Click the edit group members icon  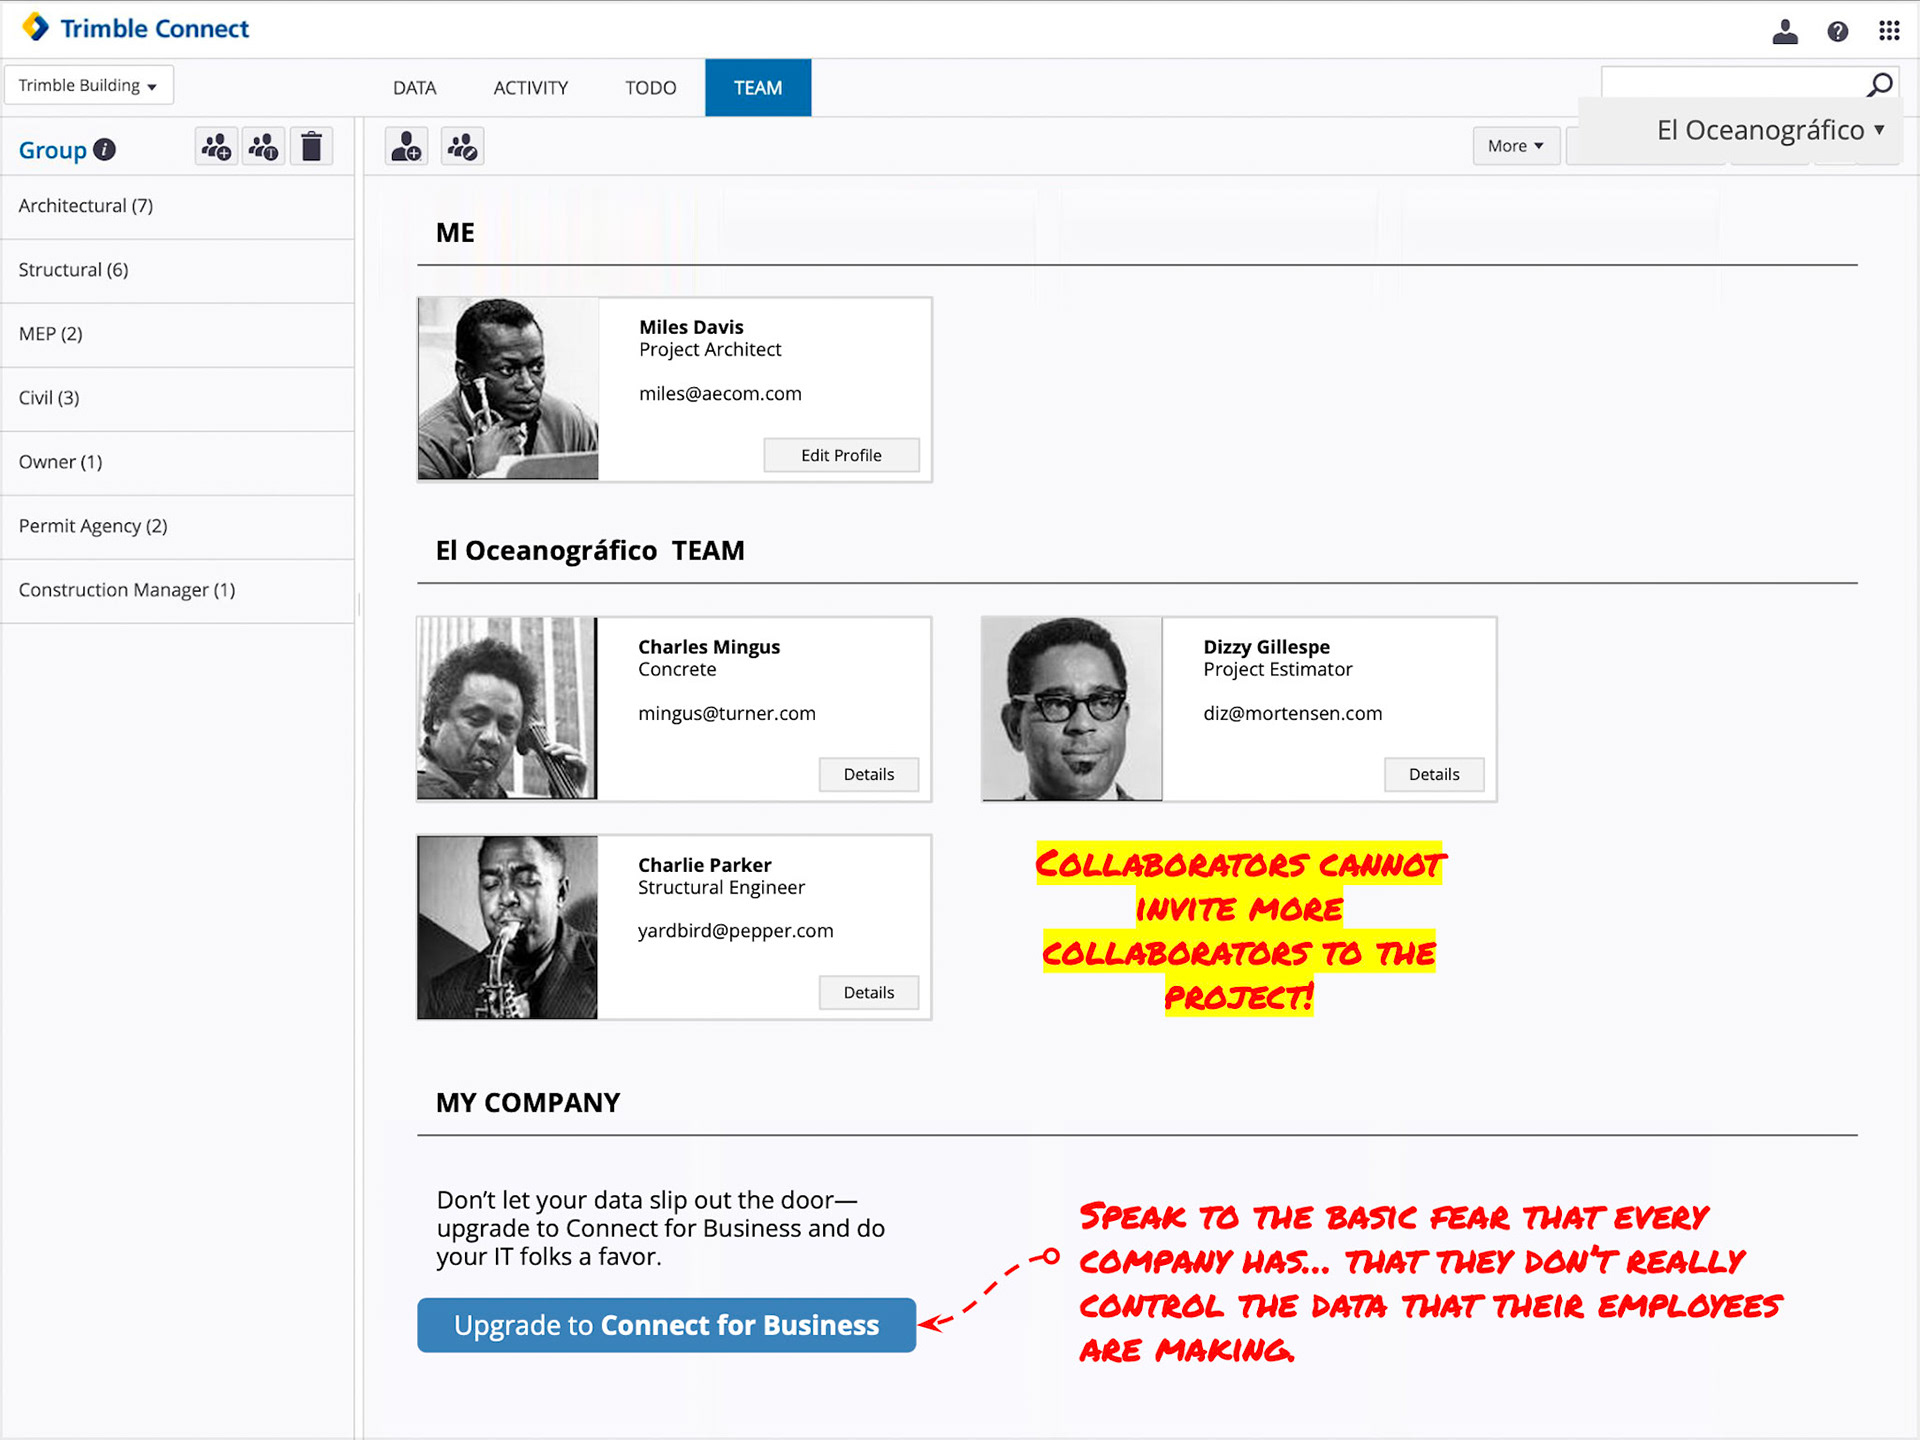tap(462, 148)
